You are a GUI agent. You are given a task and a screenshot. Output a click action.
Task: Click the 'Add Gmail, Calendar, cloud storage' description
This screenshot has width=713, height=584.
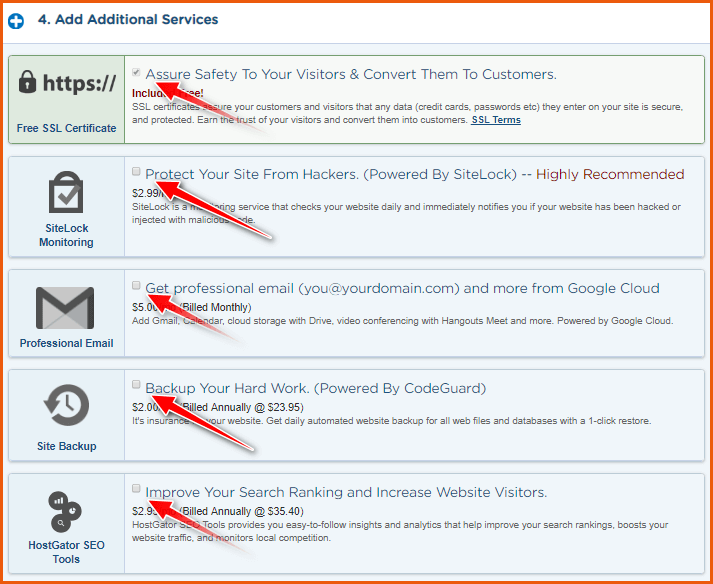click(402, 321)
